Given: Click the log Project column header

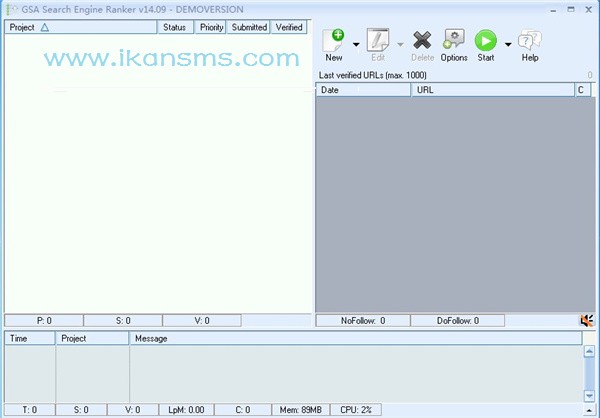Looking at the screenshot, I should click(x=92, y=338).
